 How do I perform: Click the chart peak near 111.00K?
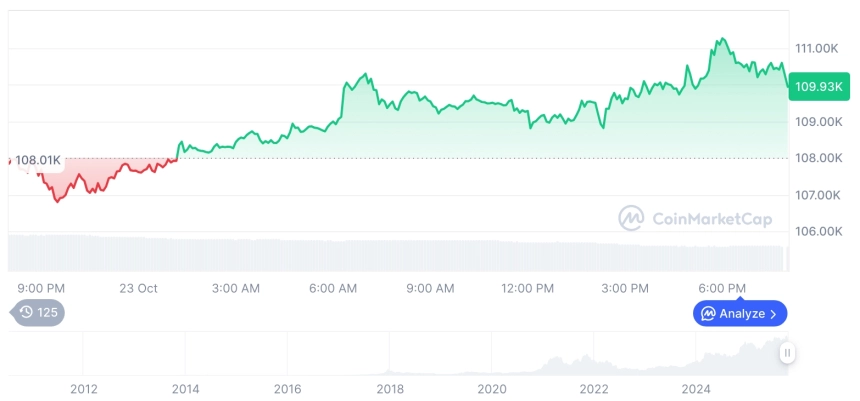pyautogui.click(x=719, y=40)
